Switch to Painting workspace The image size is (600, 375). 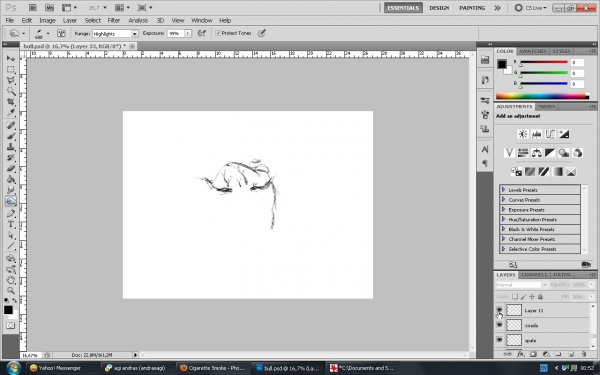click(x=472, y=8)
